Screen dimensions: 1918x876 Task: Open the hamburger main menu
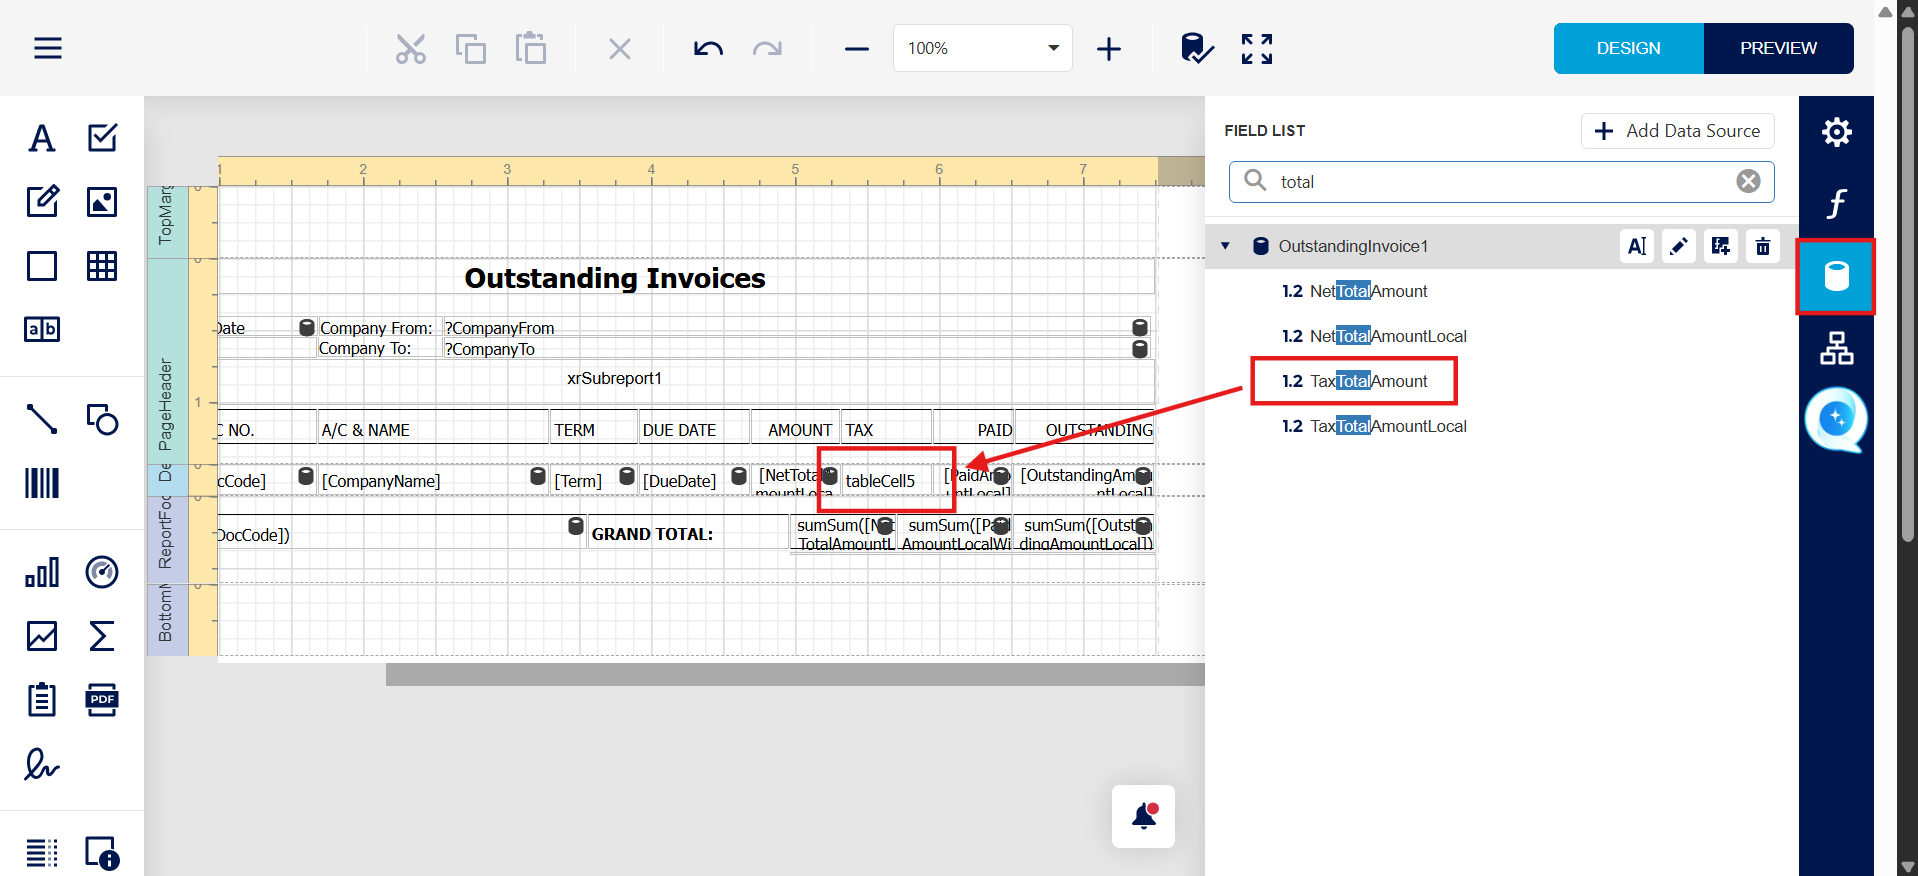(48, 48)
